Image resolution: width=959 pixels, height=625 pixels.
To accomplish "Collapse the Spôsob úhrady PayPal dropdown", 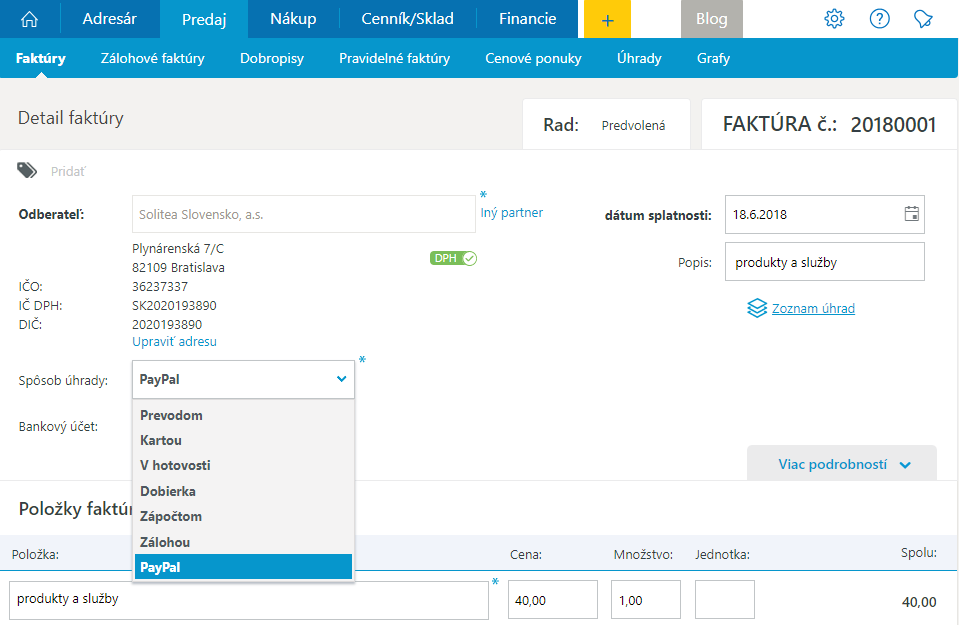I will pyautogui.click(x=342, y=380).
